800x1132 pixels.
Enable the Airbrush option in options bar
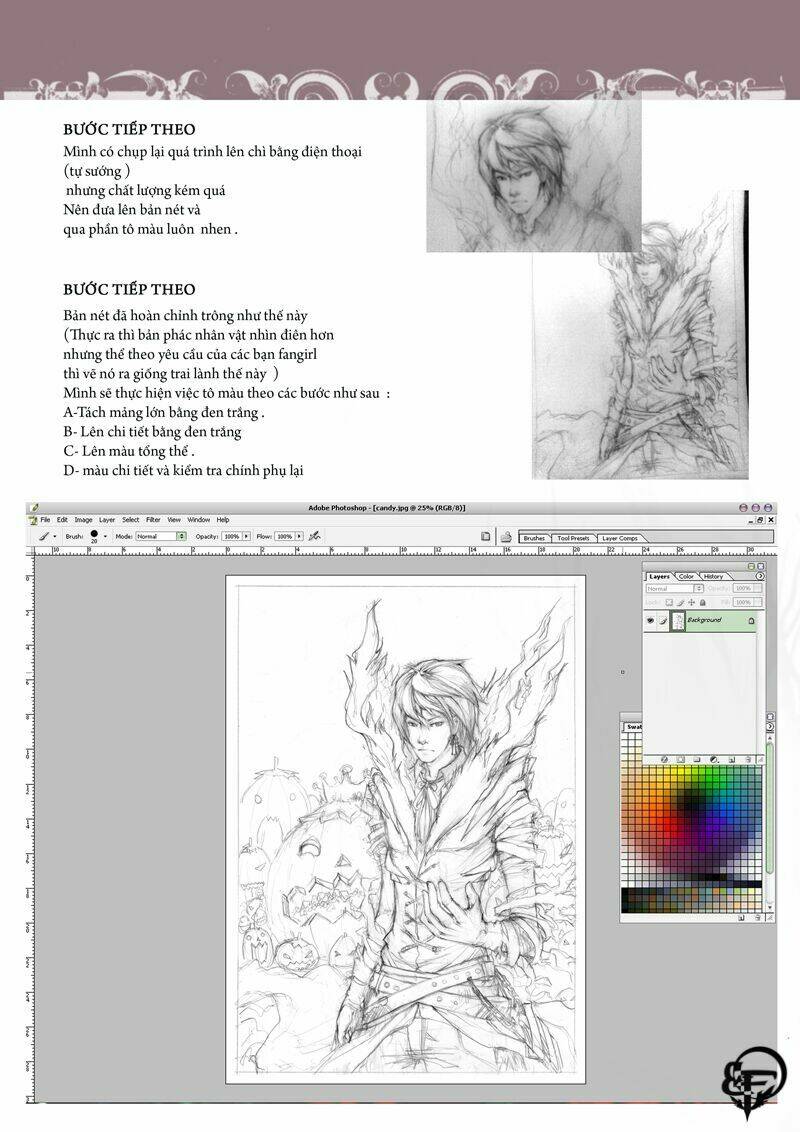click(315, 536)
